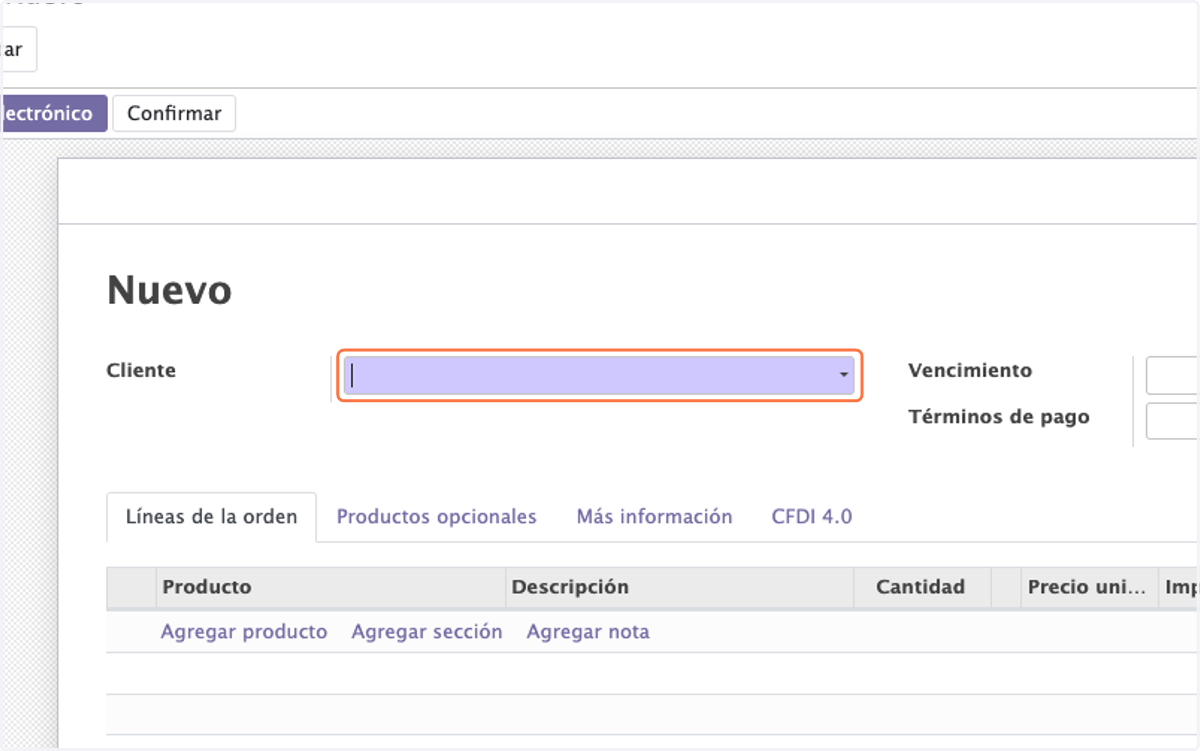Click the Agregar producto link
1200x751 pixels.
(x=244, y=632)
